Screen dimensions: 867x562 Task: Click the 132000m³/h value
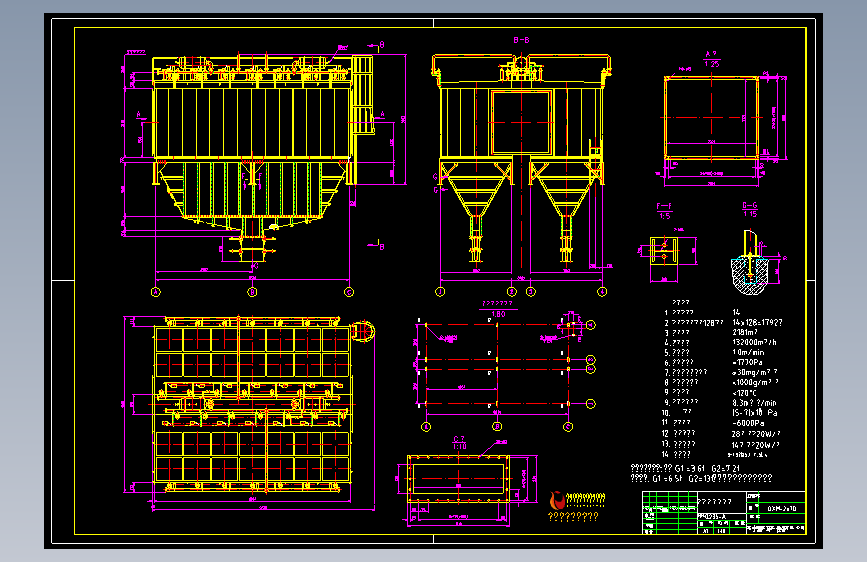(754, 342)
